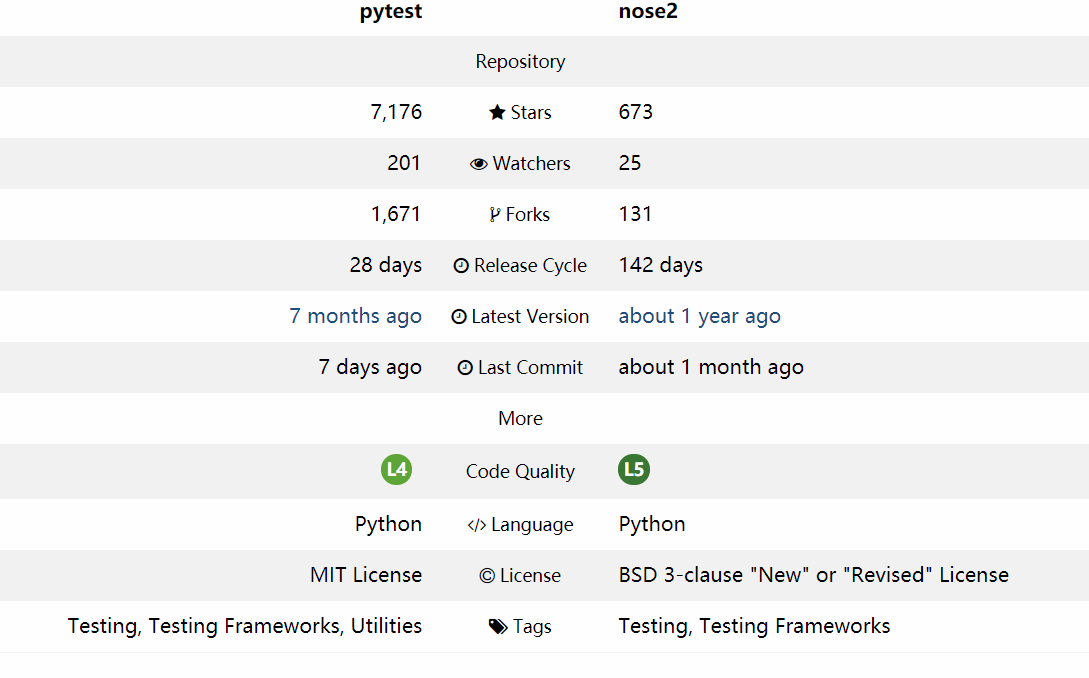1089x678 pixels.
Task: Click the clock icon beside Release Cycle
Action: tap(460, 266)
